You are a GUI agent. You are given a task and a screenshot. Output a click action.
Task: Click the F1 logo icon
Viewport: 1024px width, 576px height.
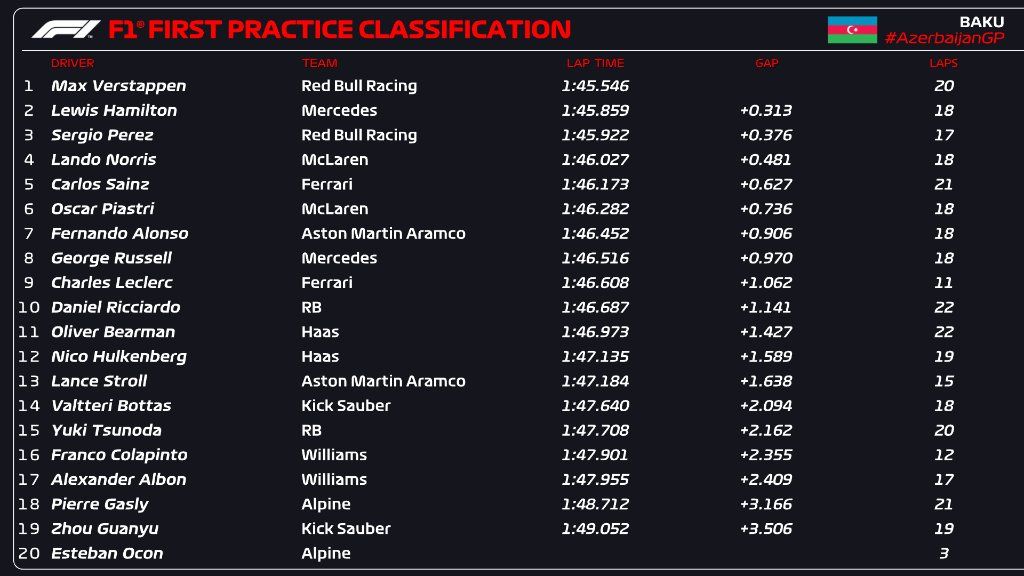(66, 29)
